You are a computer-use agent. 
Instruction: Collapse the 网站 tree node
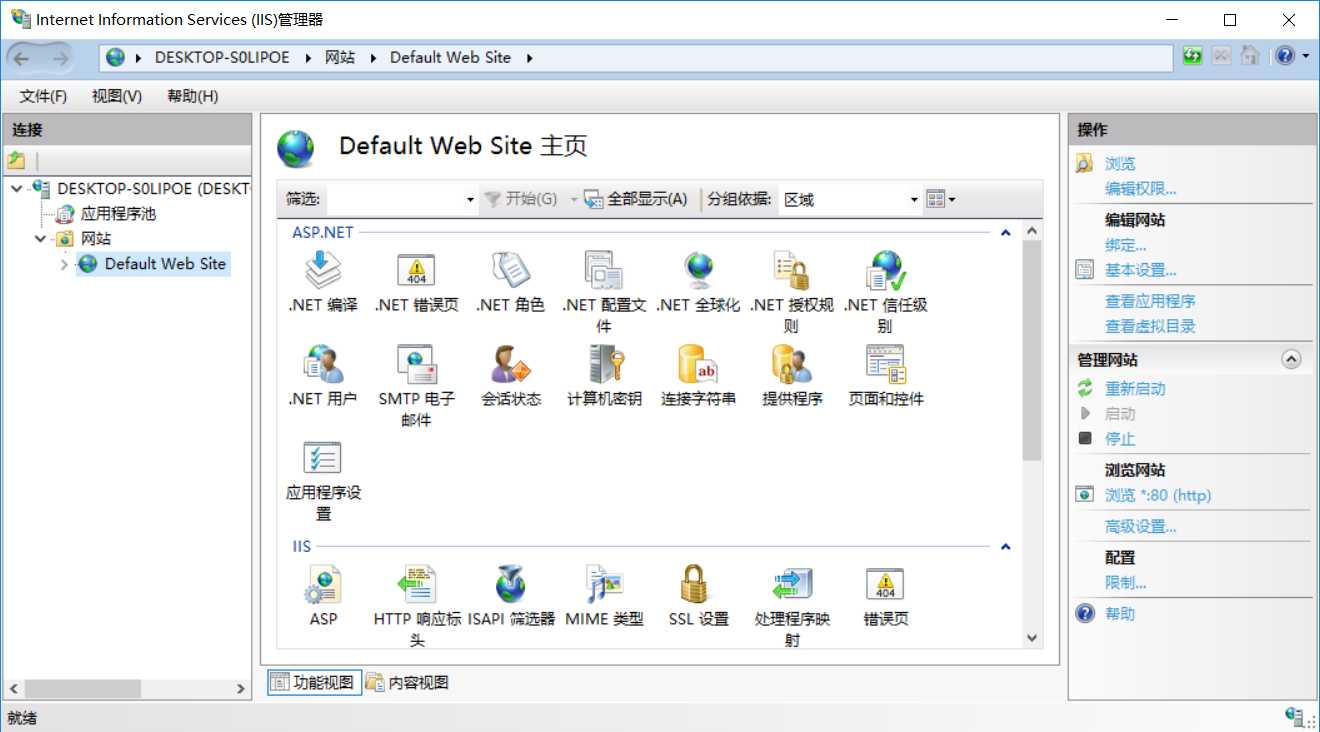[x=41, y=239]
